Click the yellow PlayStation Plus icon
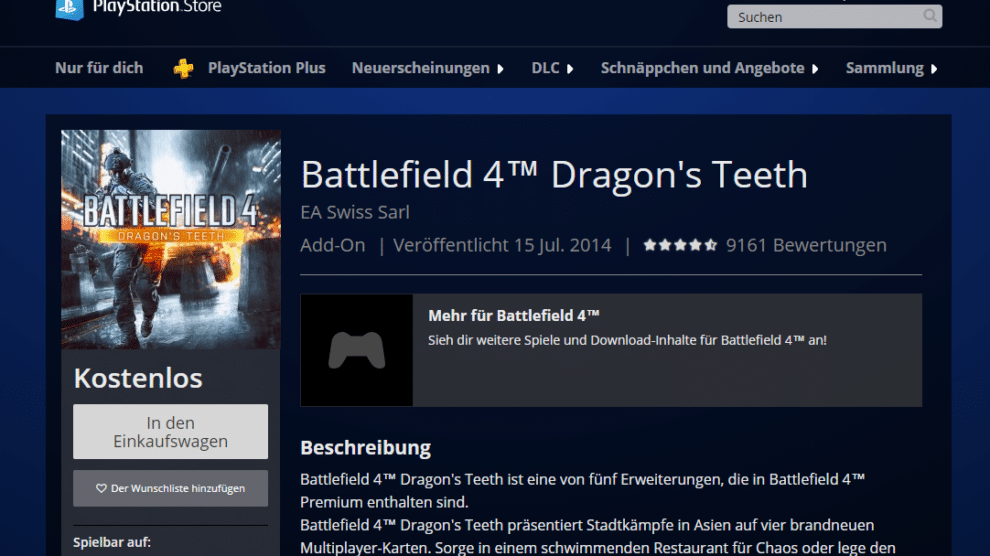Screen dimensions: 990x556 tap(184, 69)
